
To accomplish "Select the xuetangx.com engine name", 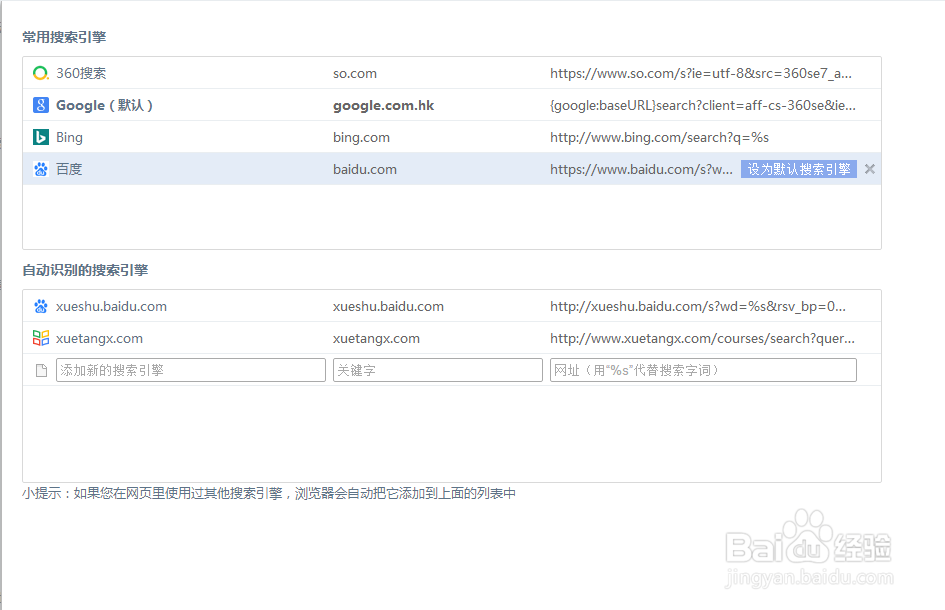I will [x=99, y=338].
